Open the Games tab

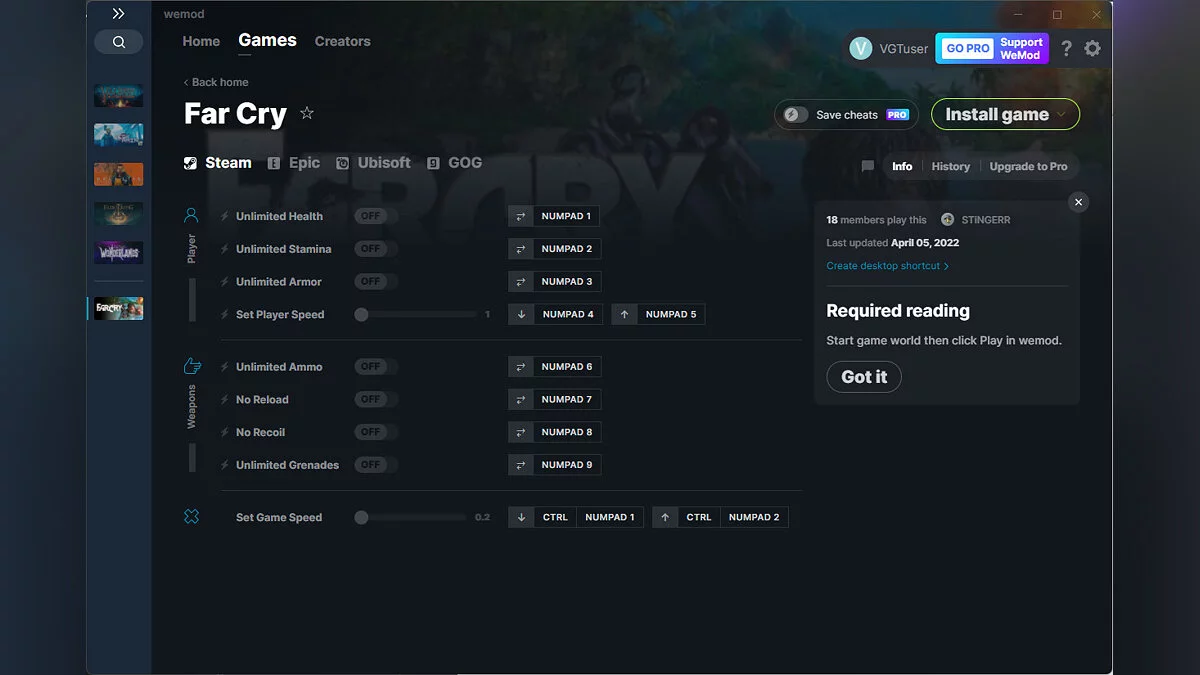coord(267,40)
